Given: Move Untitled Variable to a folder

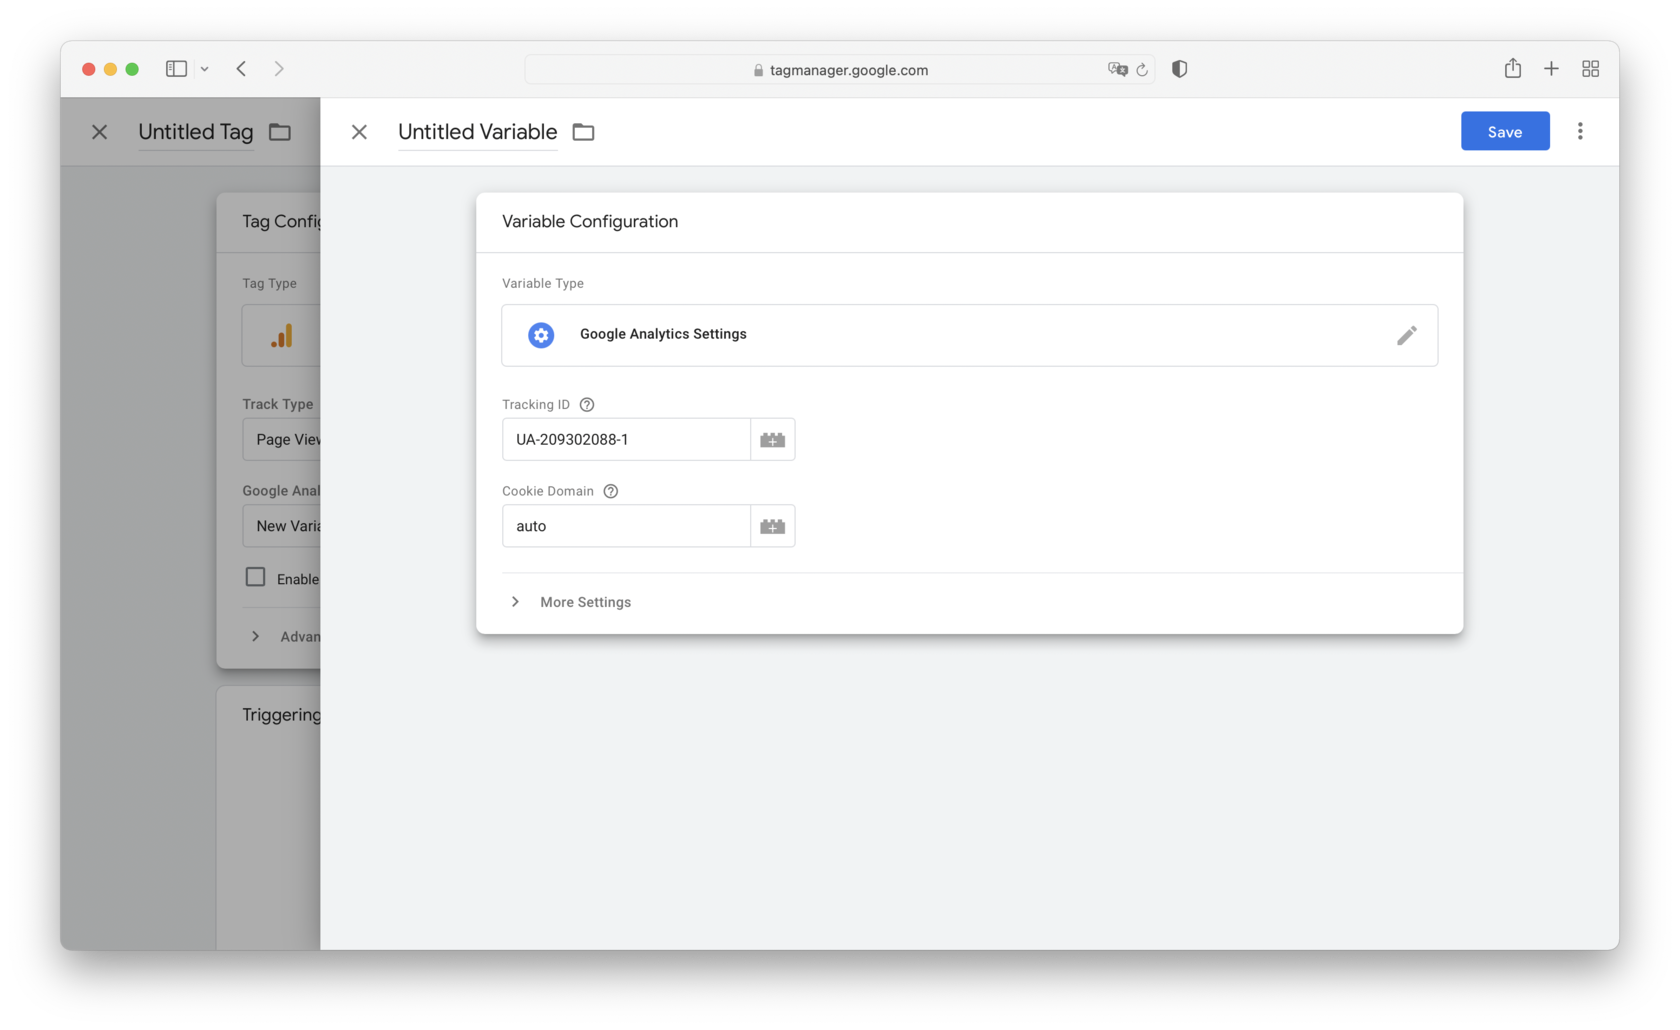Looking at the screenshot, I should click(583, 131).
